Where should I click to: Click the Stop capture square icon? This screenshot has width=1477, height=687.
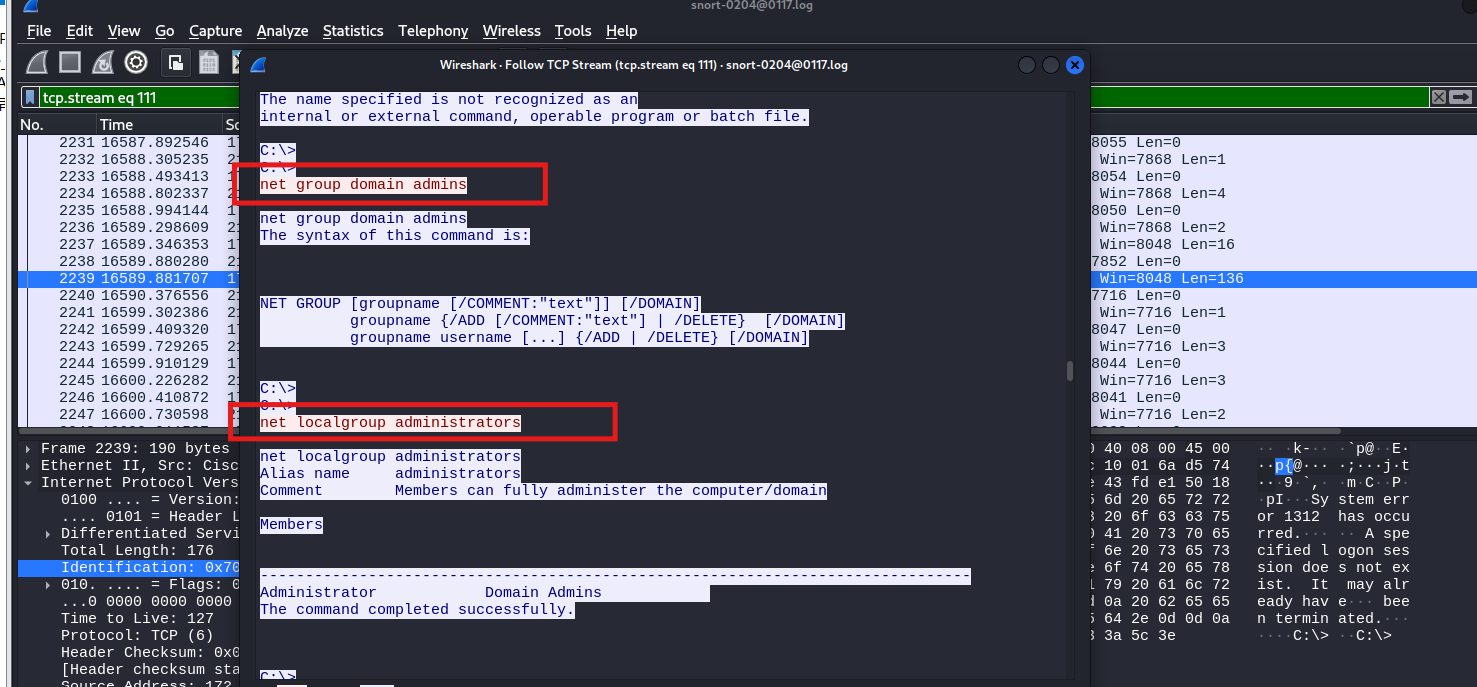[70, 62]
